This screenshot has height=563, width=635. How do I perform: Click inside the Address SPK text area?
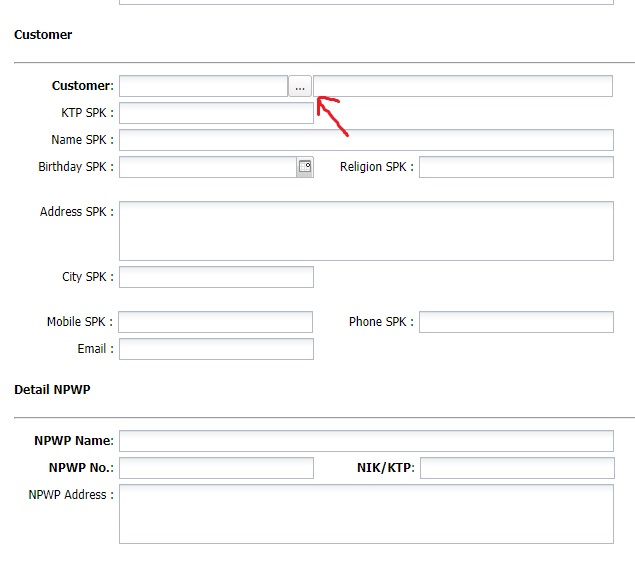366,231
